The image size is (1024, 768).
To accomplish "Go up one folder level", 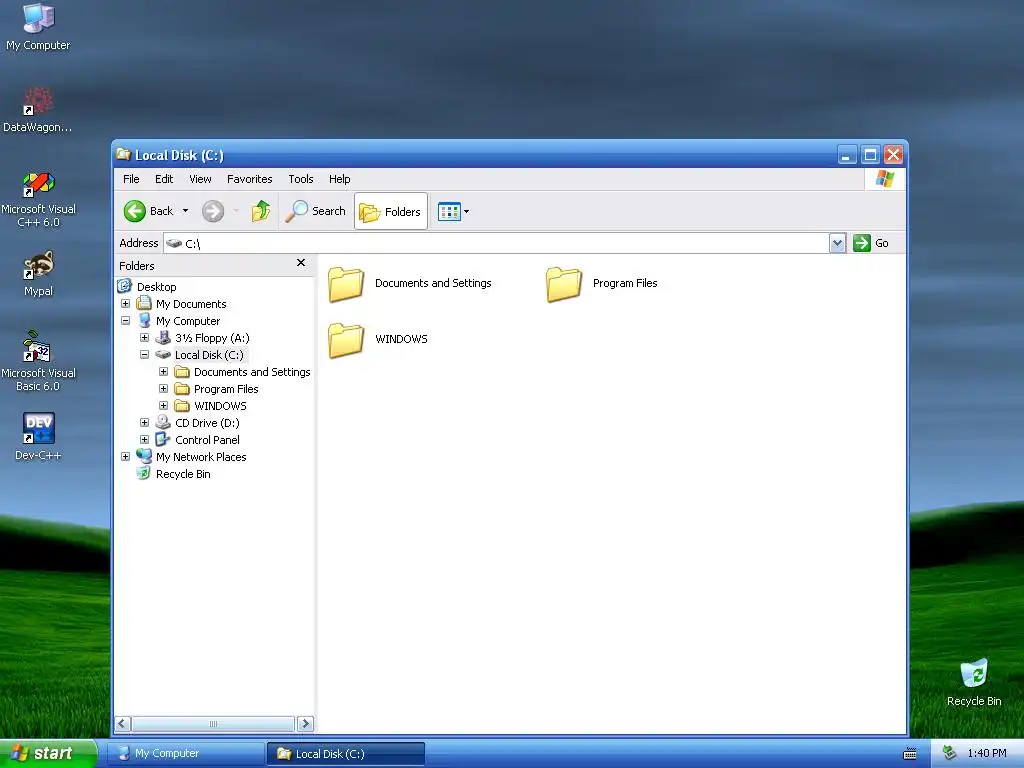I will (261, 211).
